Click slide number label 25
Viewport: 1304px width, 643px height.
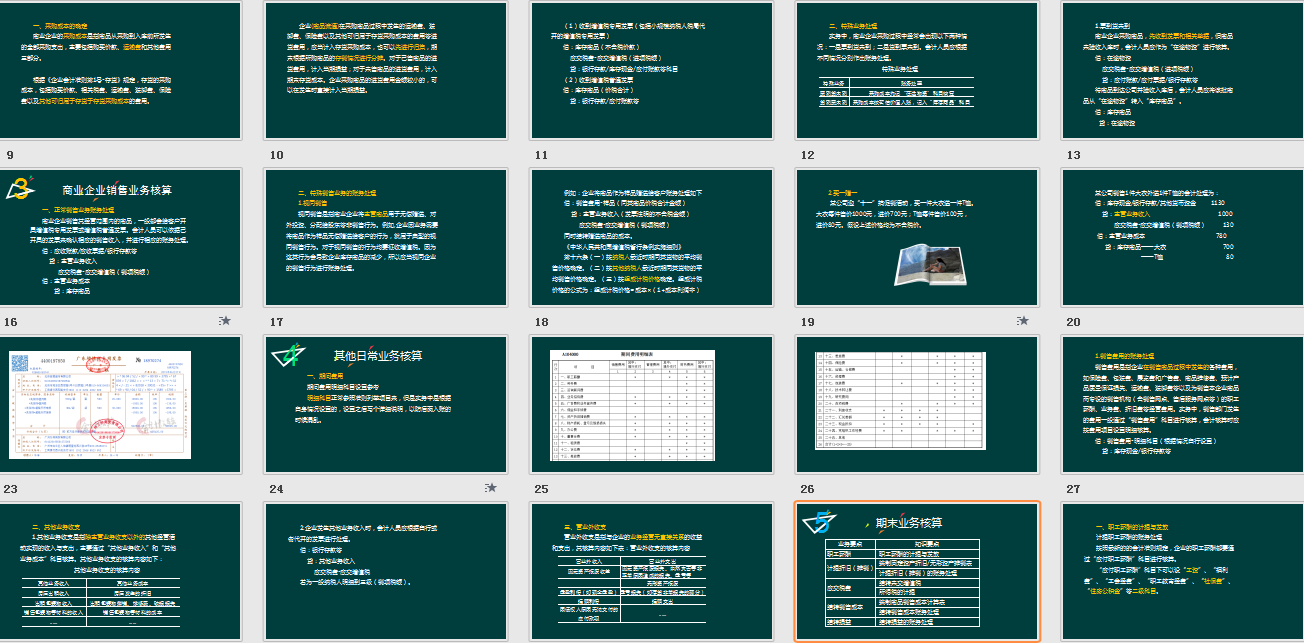click(542, 489)
